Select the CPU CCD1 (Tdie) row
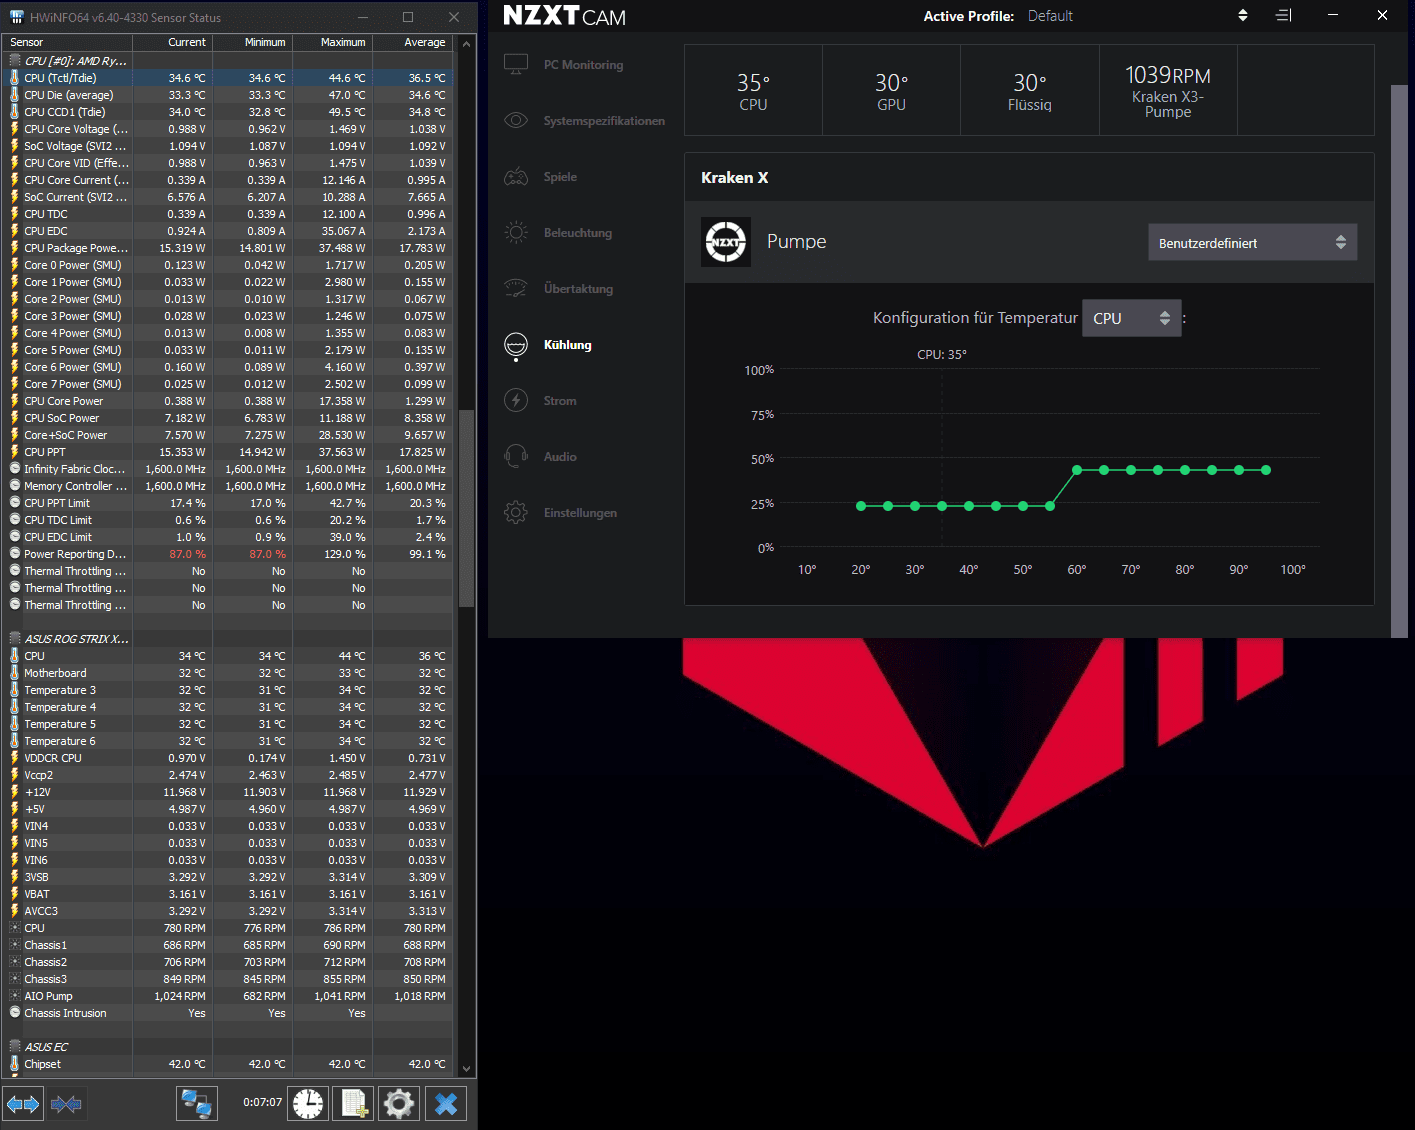 228,112
